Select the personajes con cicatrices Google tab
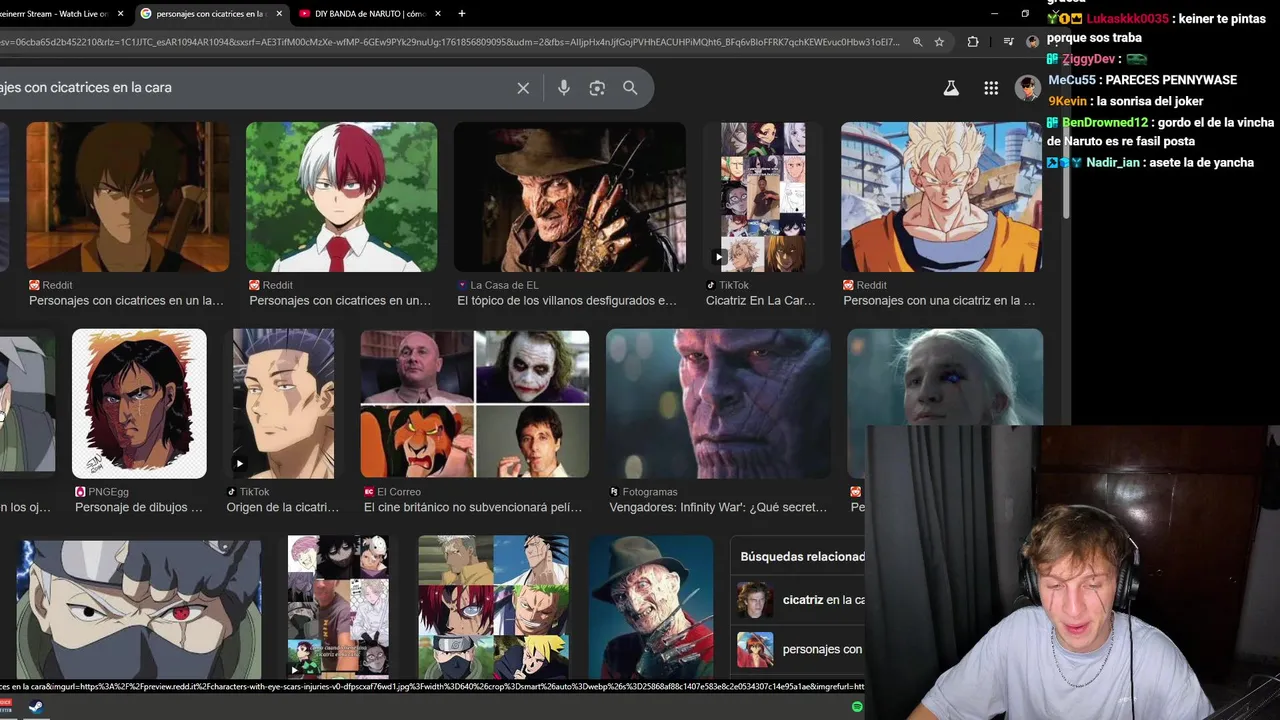 (210, 14)
